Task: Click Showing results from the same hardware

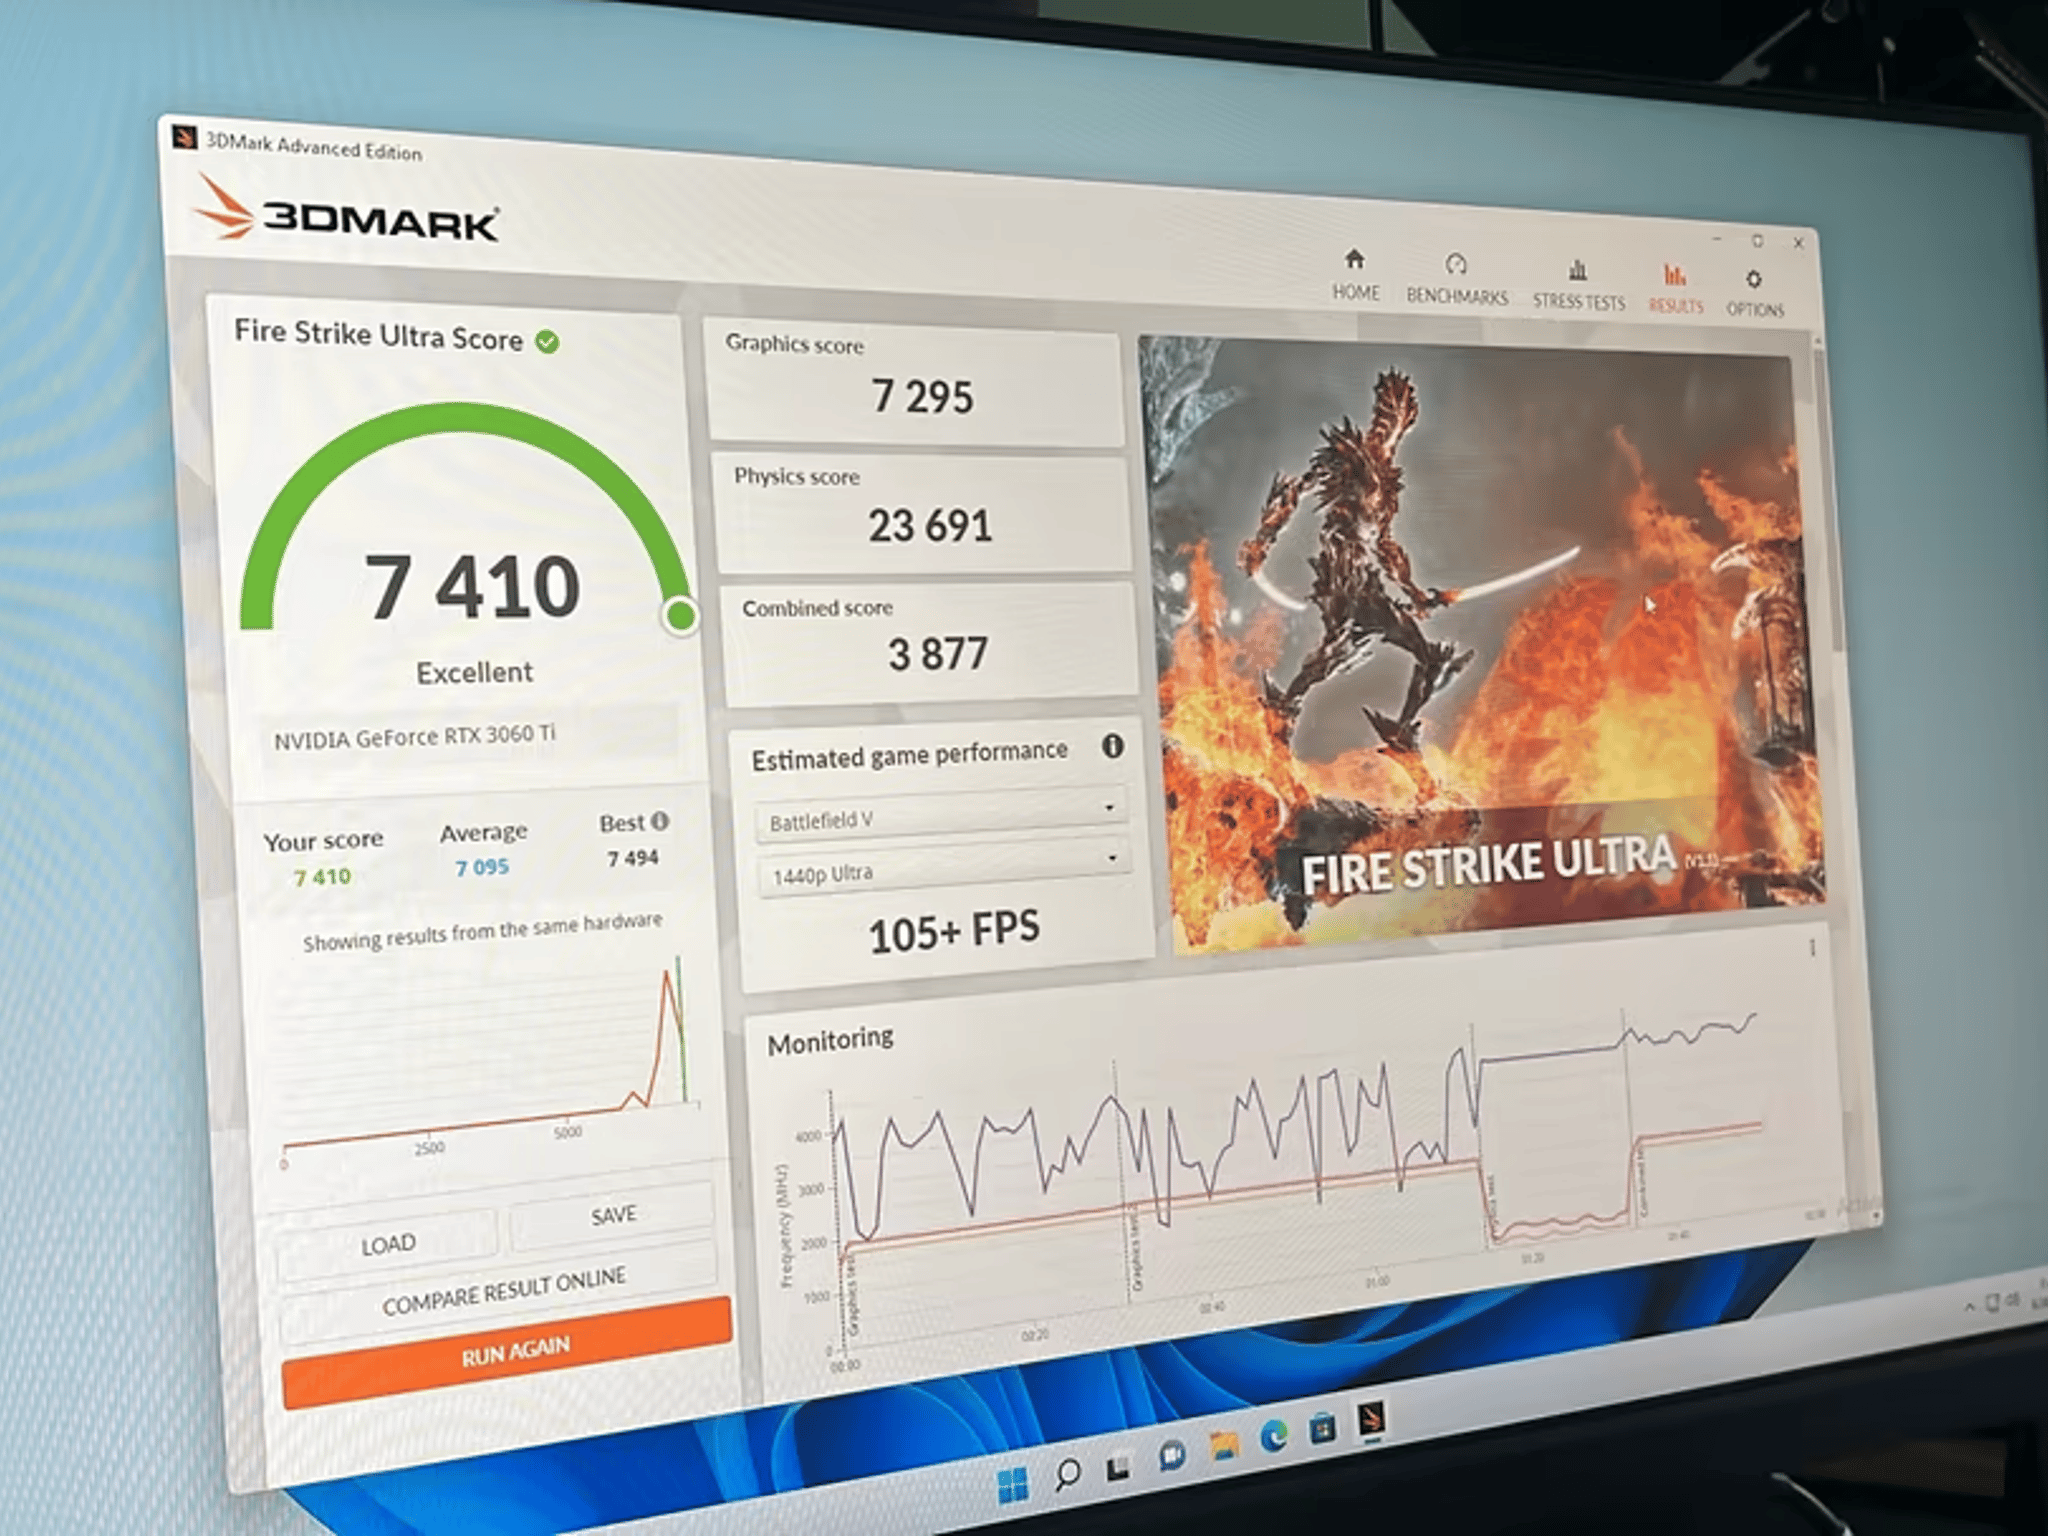Action: 483,932
